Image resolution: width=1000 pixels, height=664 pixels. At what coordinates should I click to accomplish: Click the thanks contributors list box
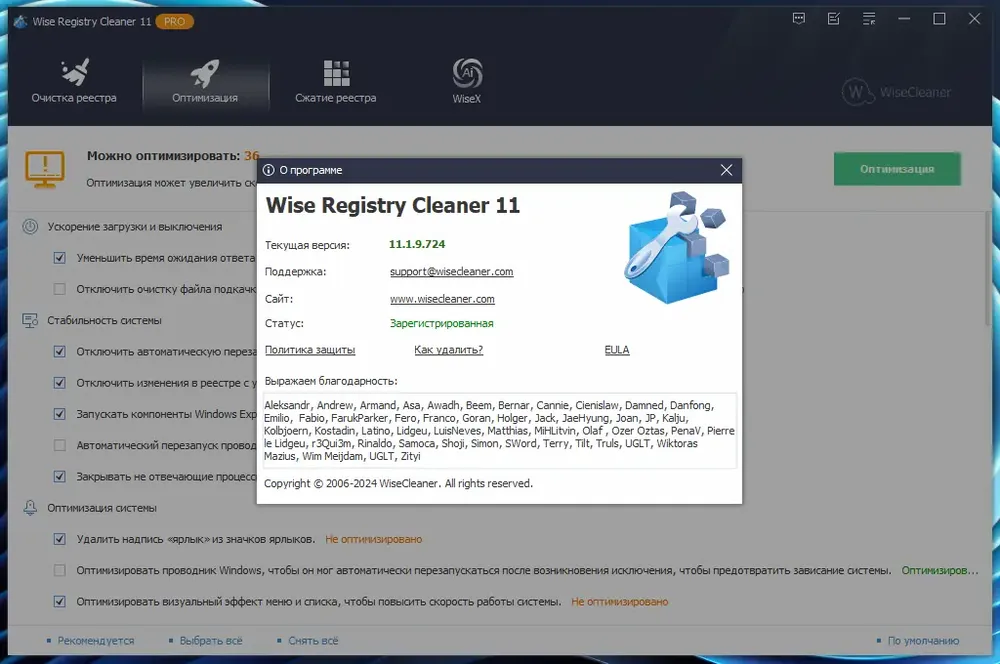point(499,431)
